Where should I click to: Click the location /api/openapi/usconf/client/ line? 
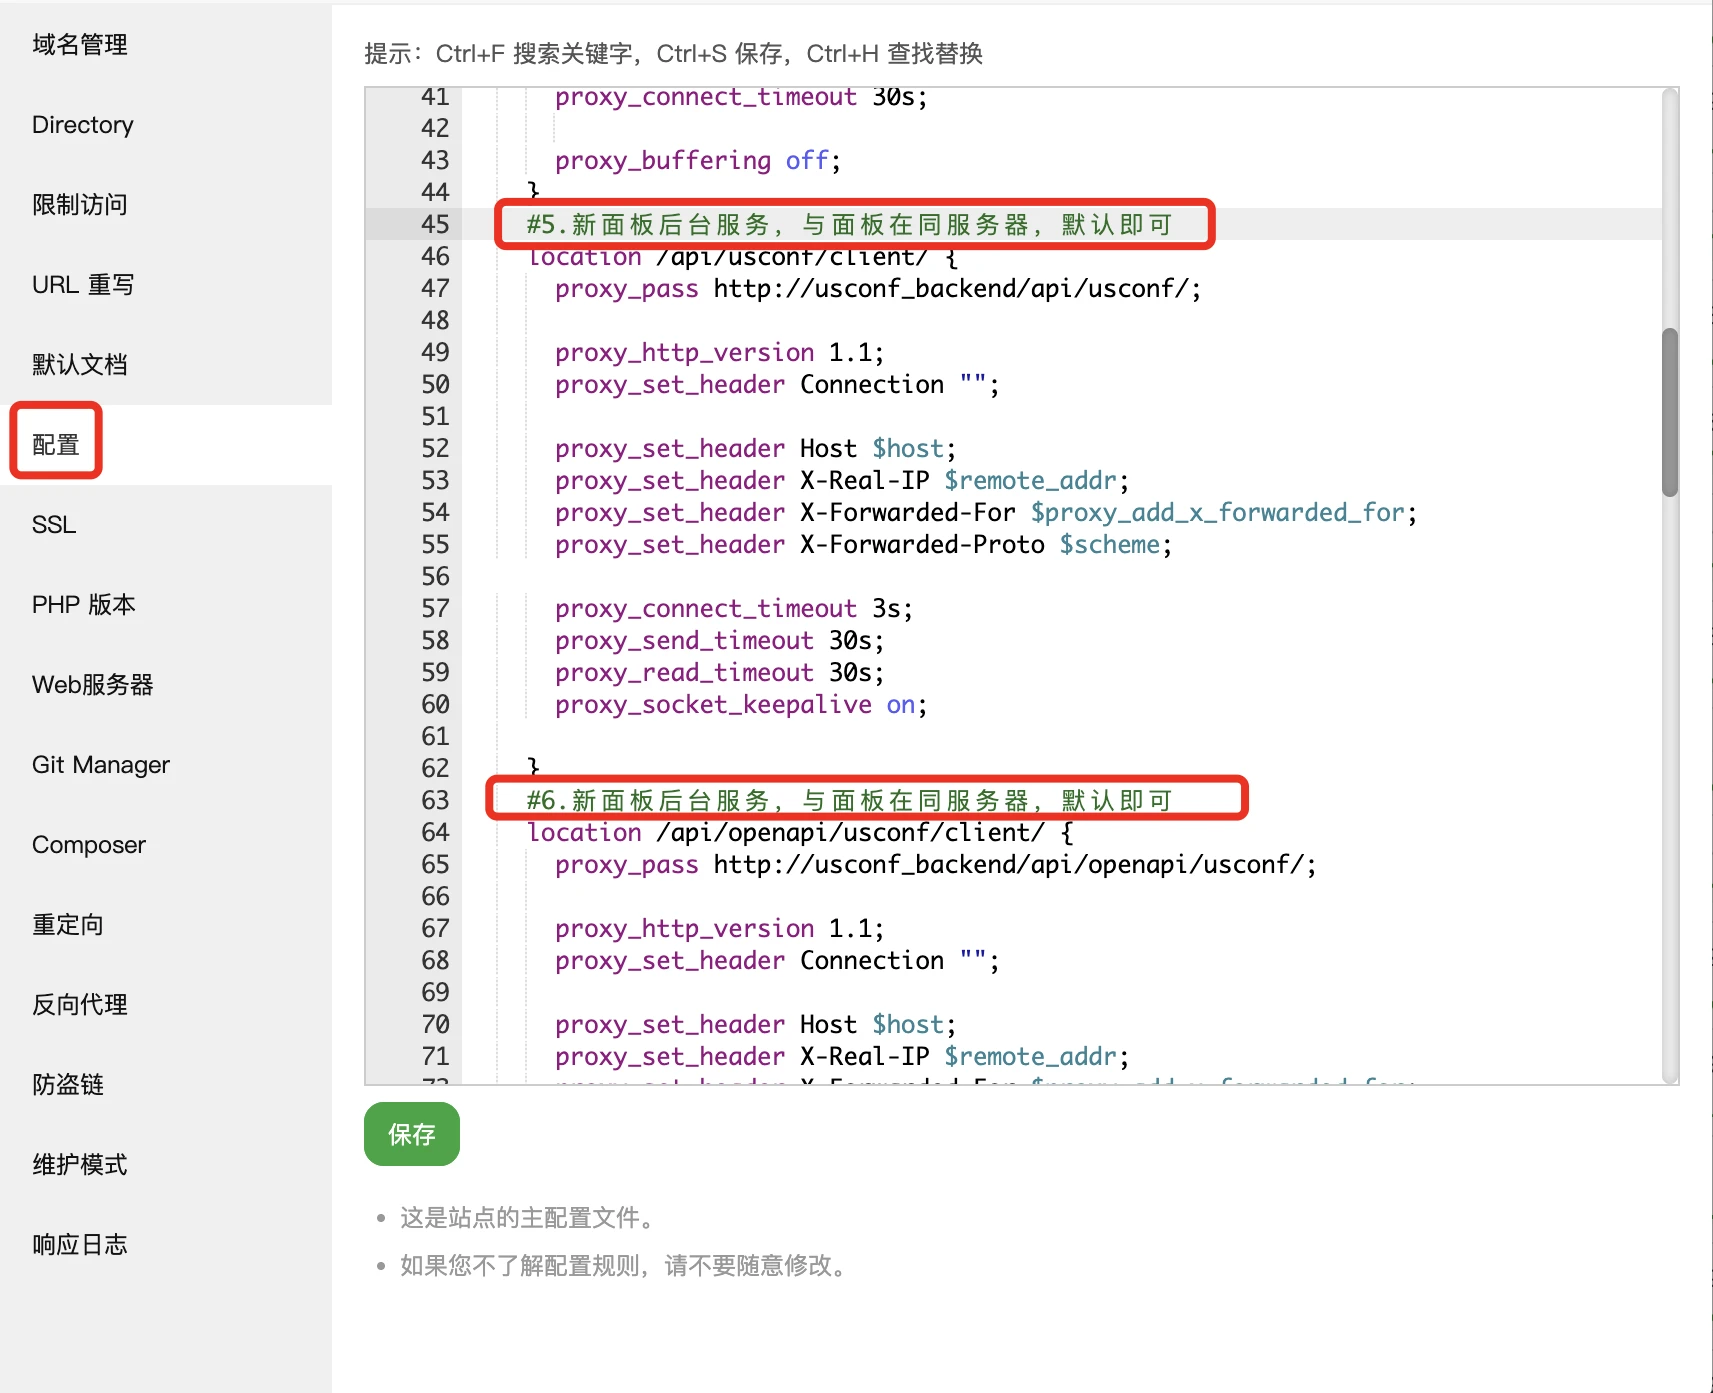800,832
